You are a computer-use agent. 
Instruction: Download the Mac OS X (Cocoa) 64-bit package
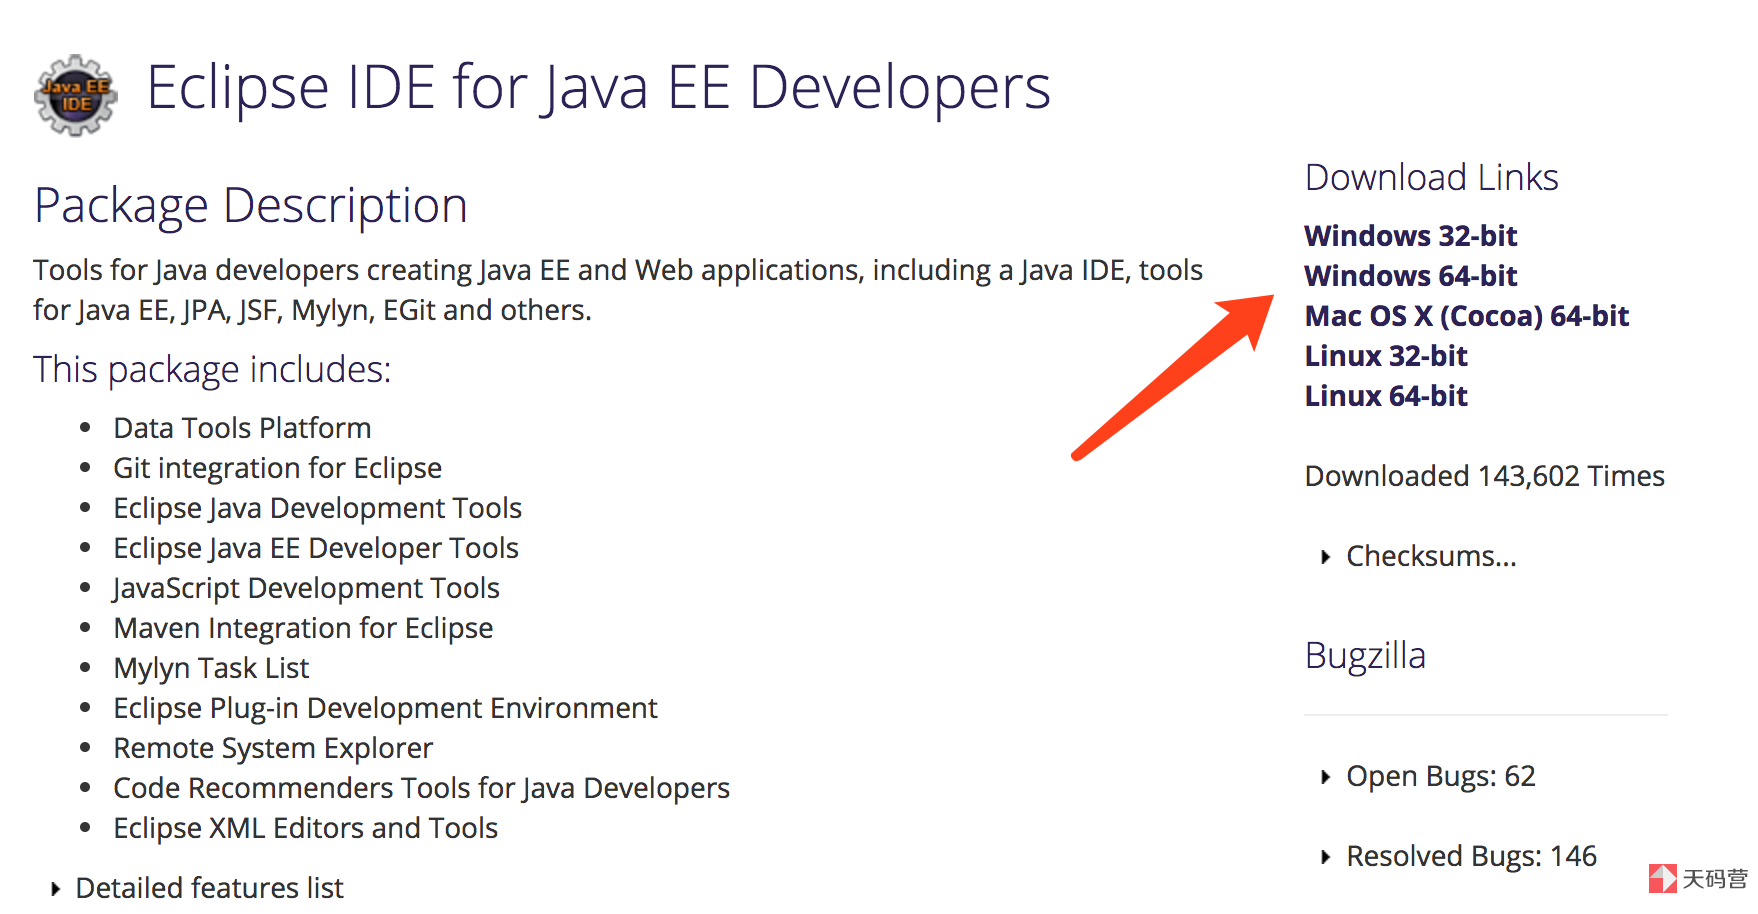[x=1466, y=316]
